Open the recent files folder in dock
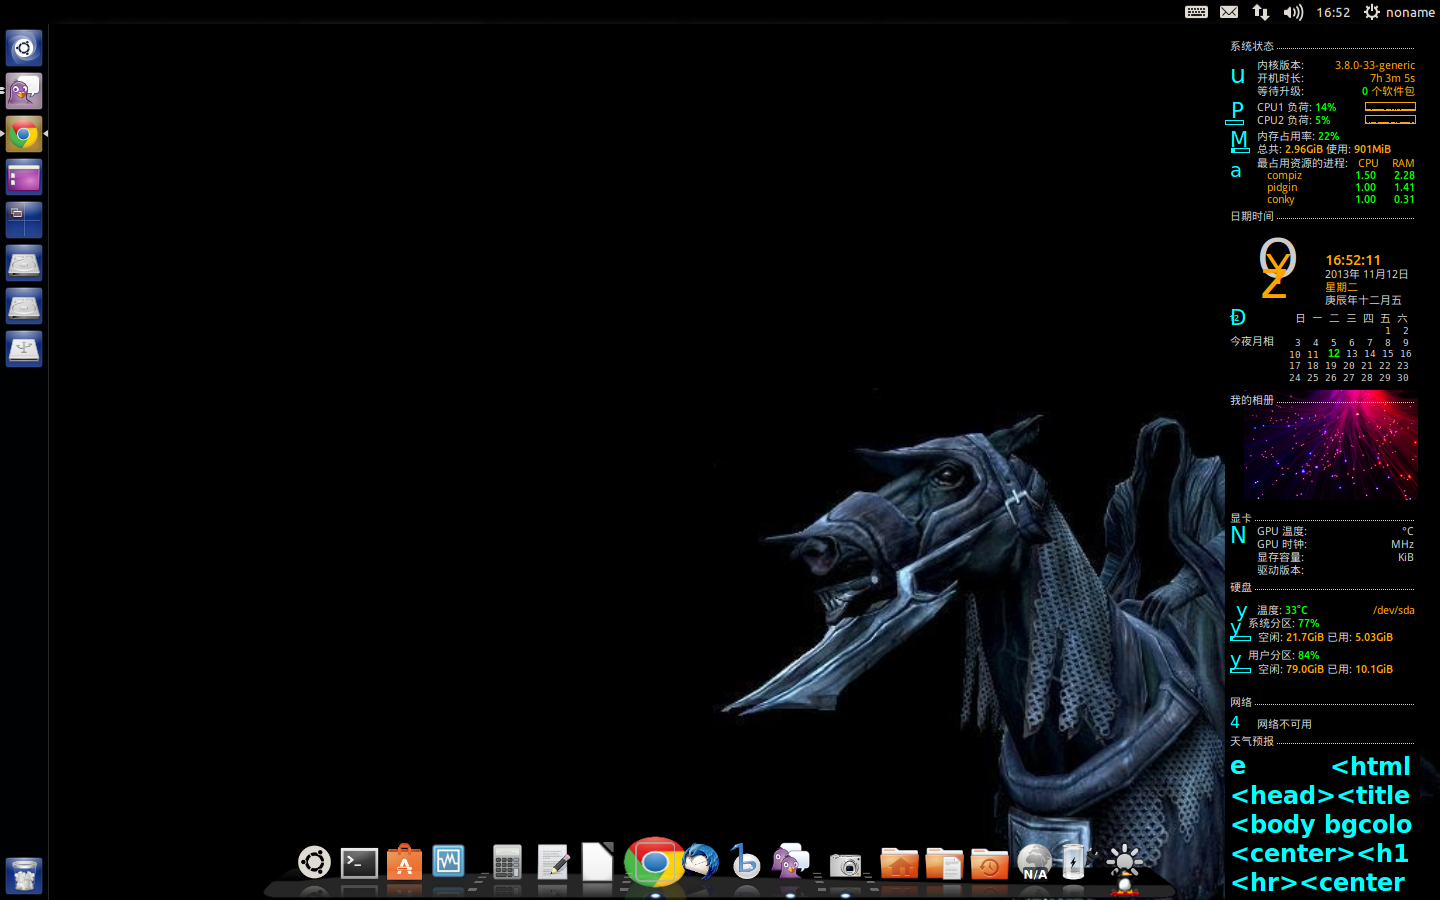The height and width of the screenshot is (900, 1440). click(989, 863)
